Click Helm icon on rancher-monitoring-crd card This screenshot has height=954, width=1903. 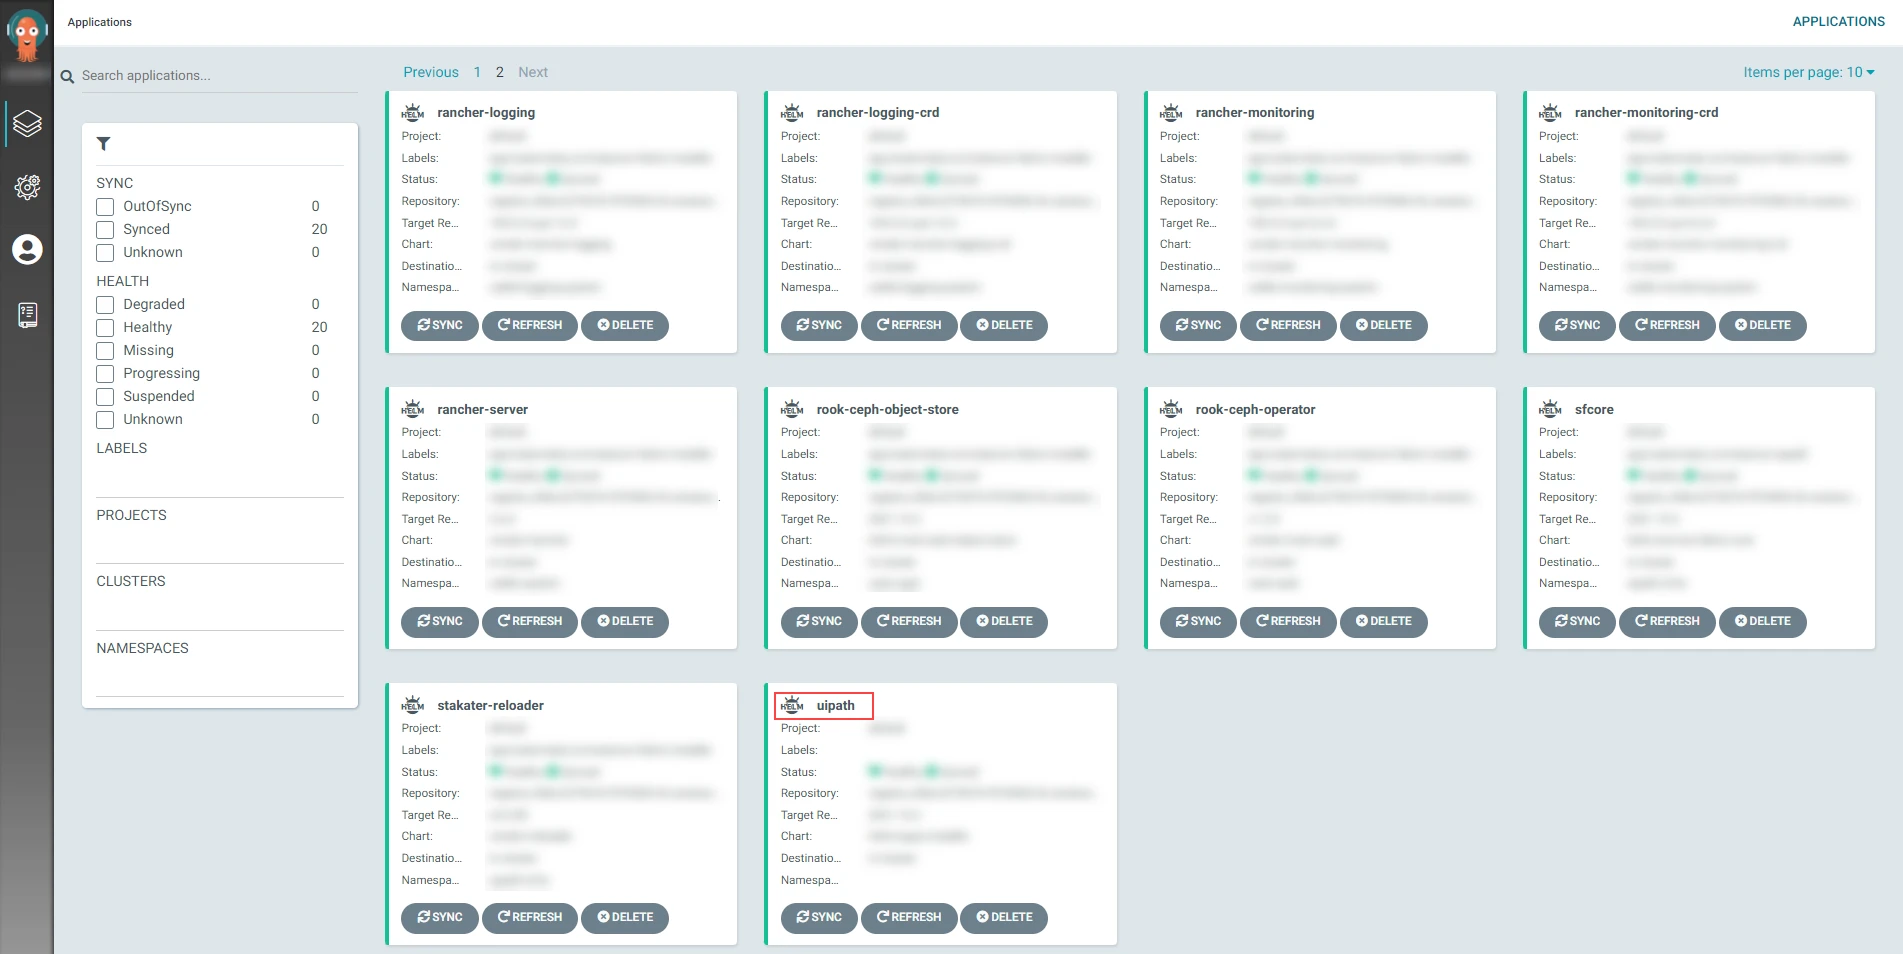(x=1550, y=112)
